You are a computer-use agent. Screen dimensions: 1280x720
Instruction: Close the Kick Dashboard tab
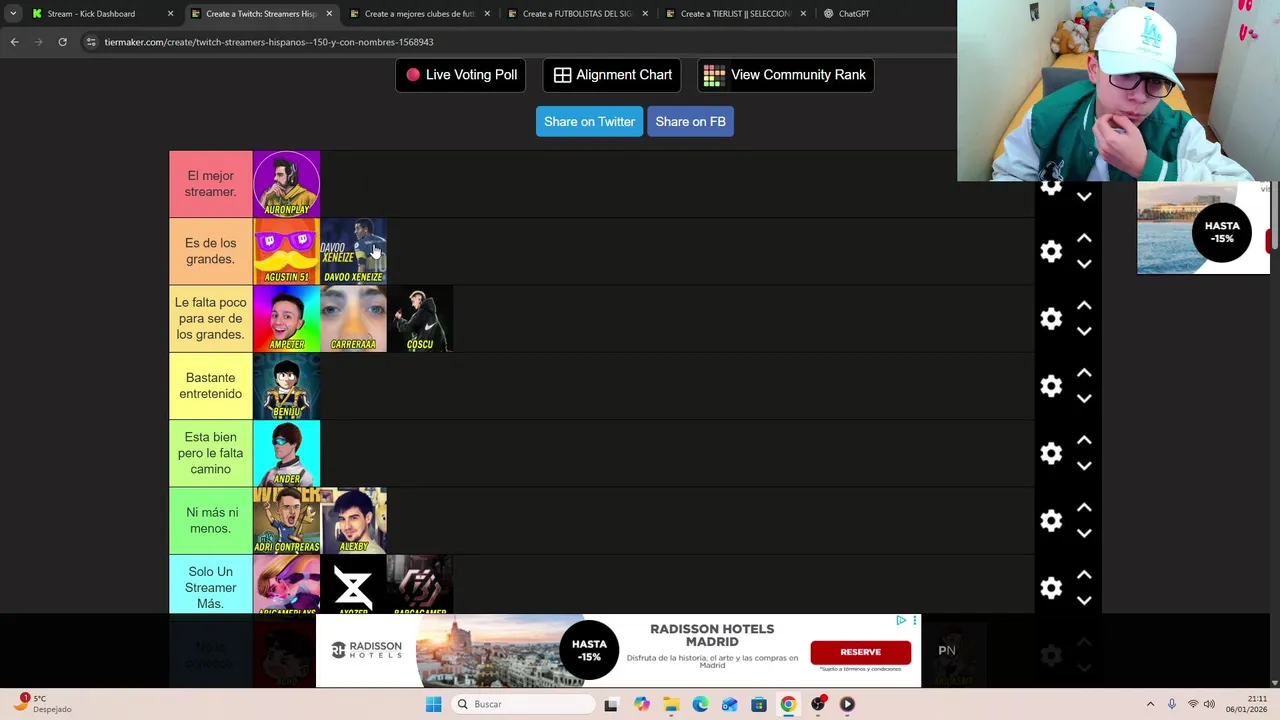coord(170,14)
